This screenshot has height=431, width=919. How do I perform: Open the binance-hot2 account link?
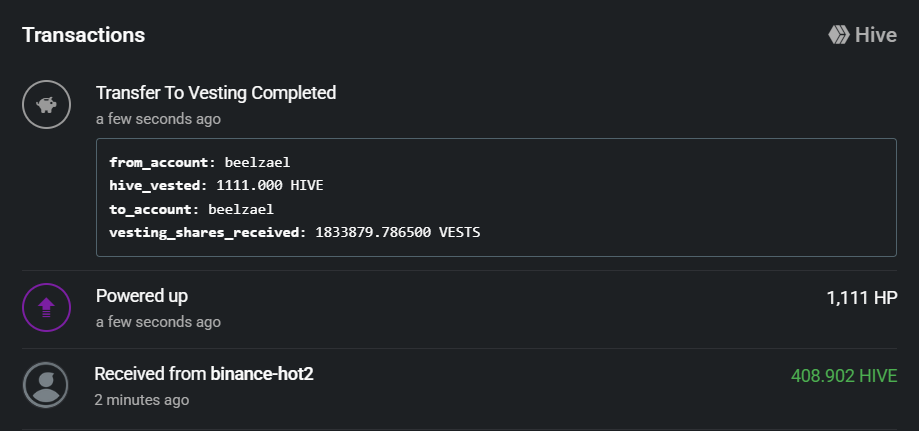262,374
